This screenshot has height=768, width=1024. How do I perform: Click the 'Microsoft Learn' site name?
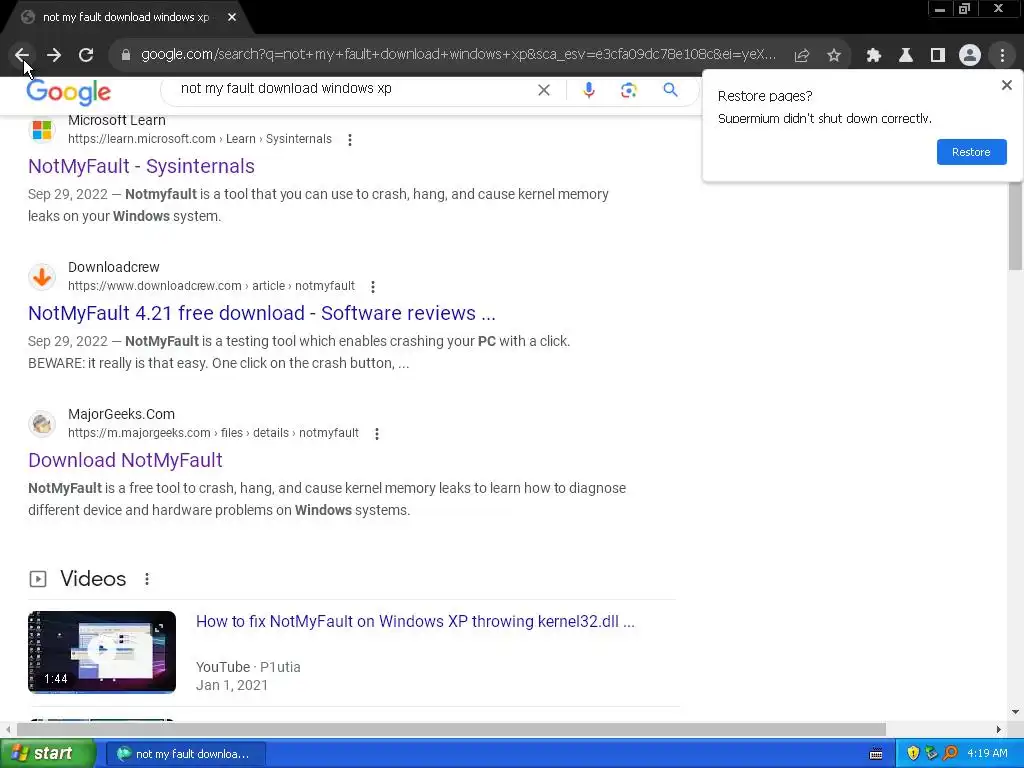(x=117, y=121)
